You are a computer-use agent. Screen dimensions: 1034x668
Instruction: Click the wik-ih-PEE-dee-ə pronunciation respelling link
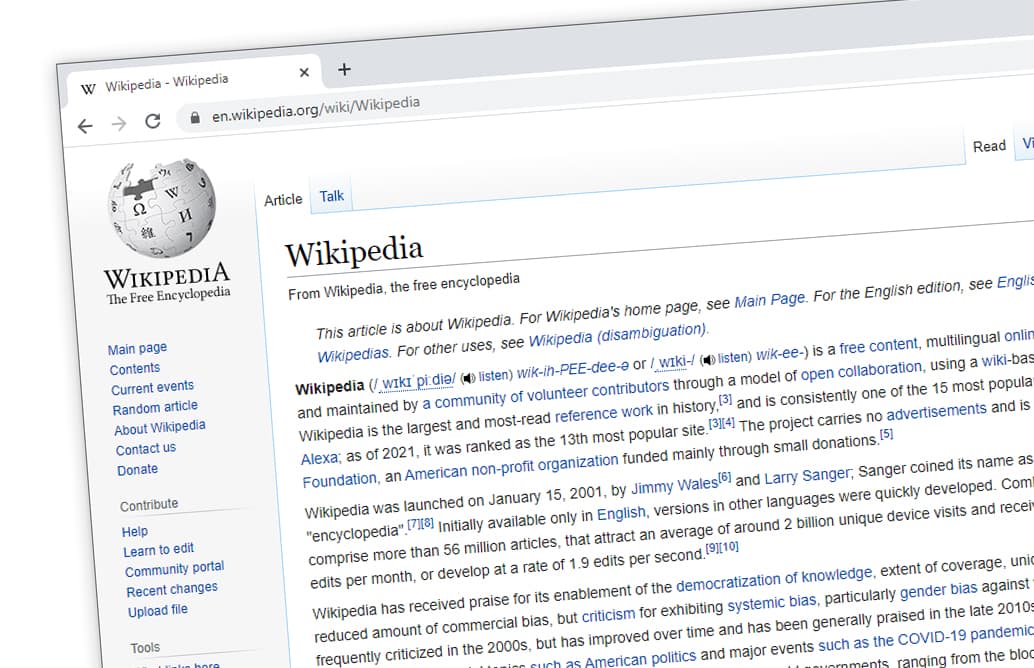coord(572,370)
